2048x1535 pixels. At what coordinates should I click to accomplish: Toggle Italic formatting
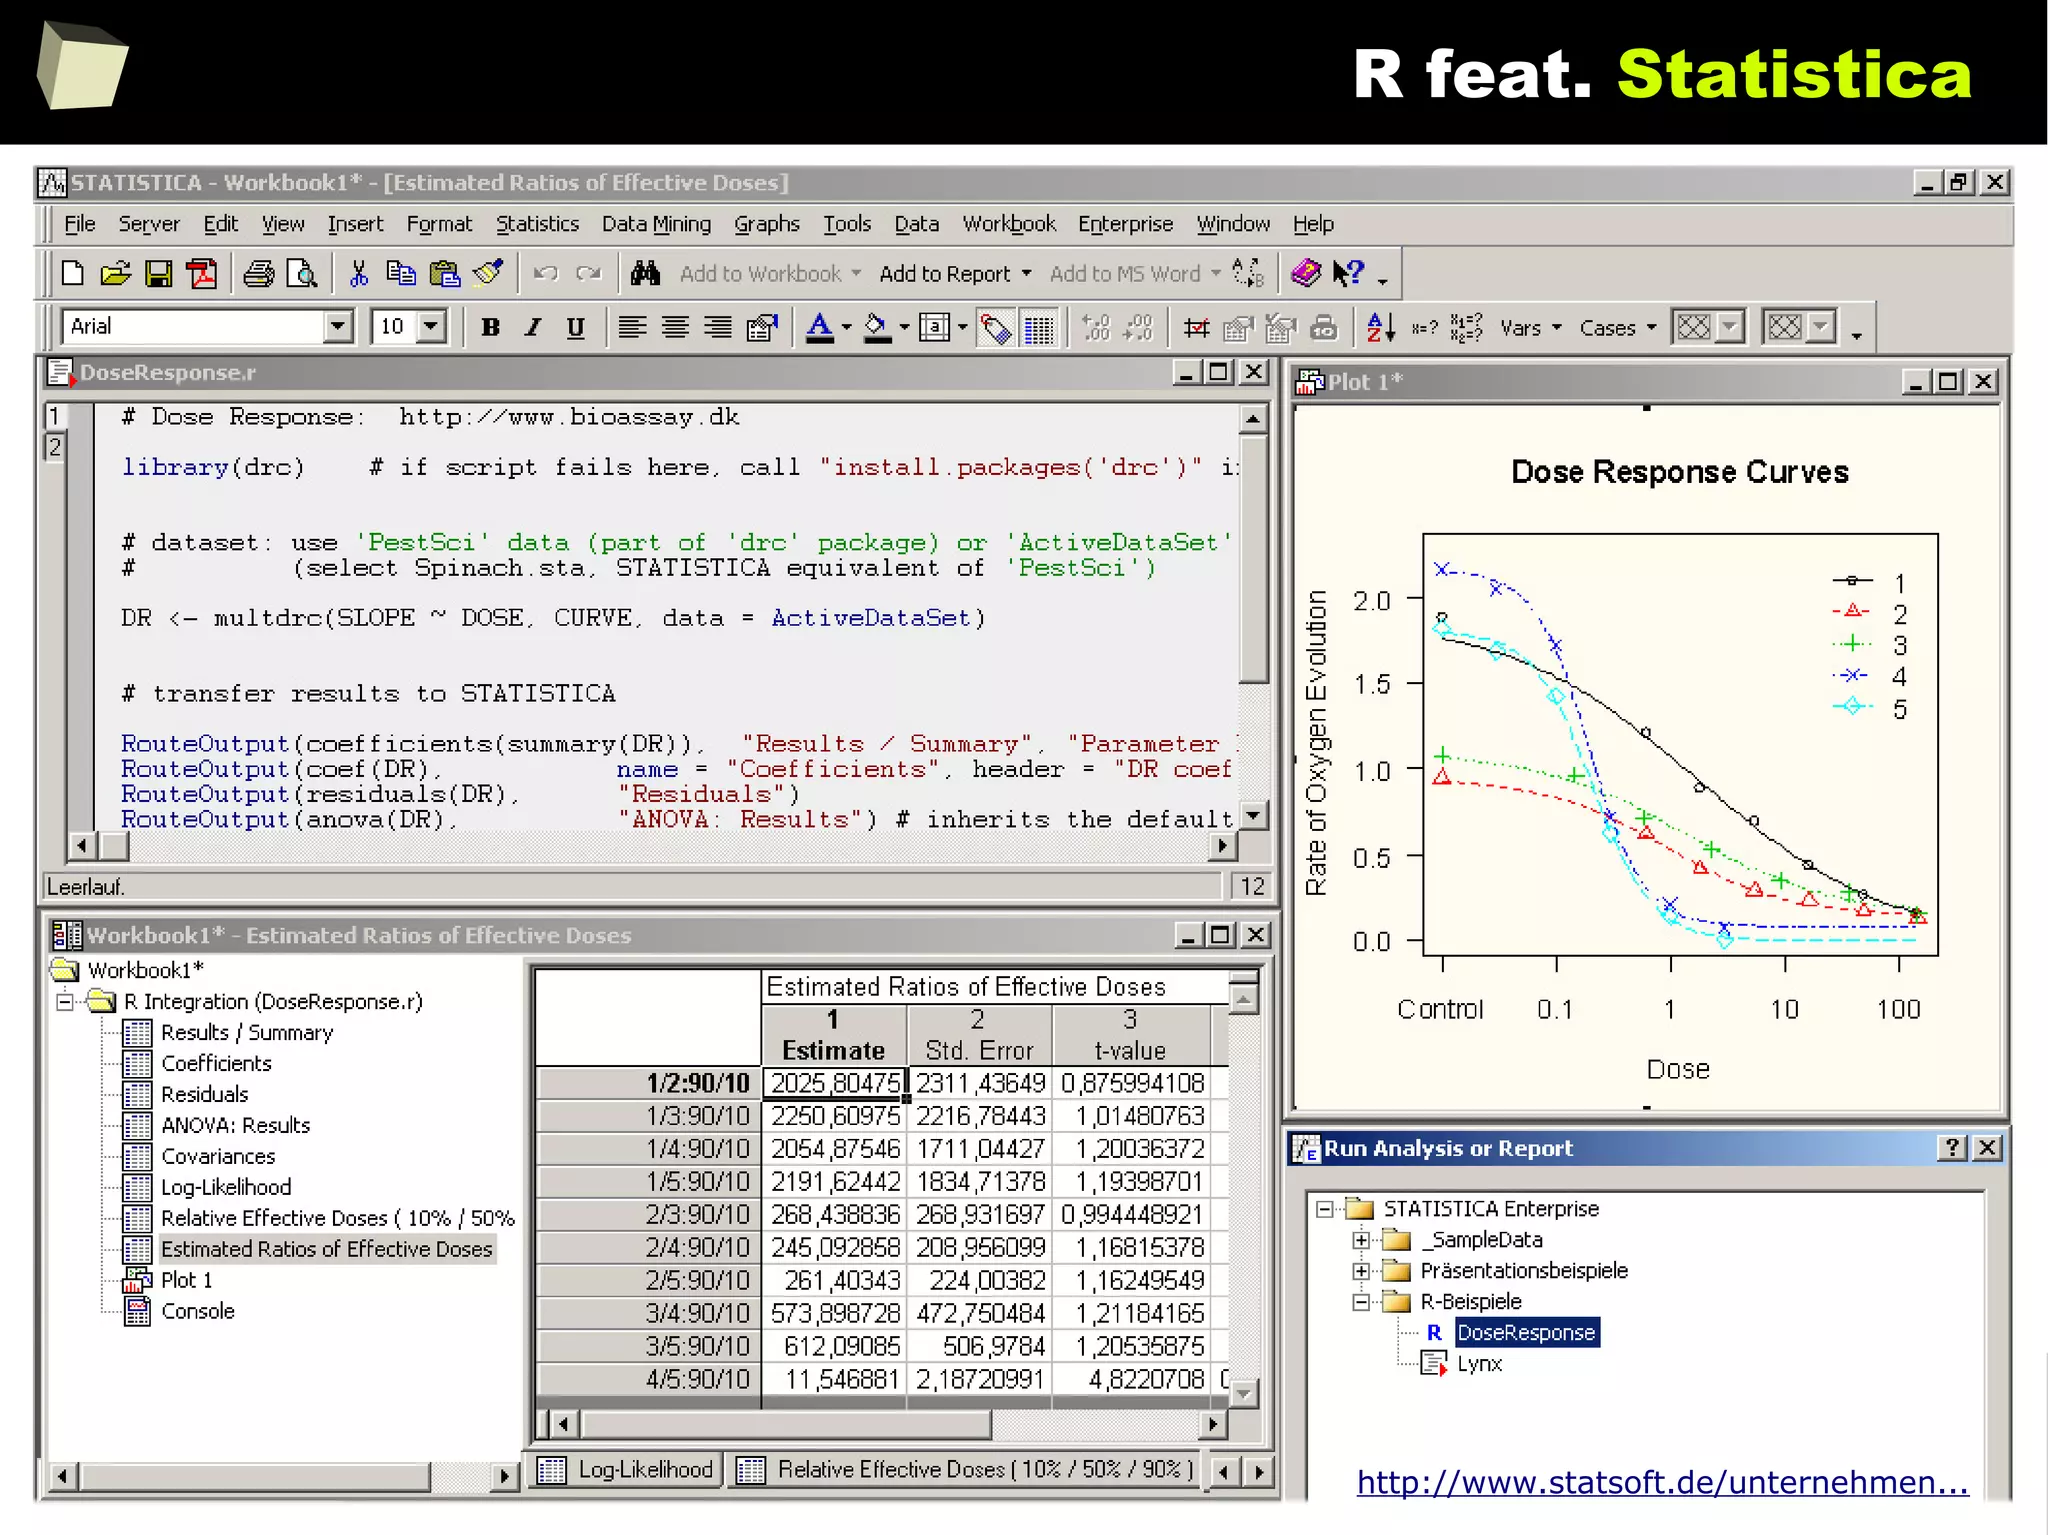(533, 327)
